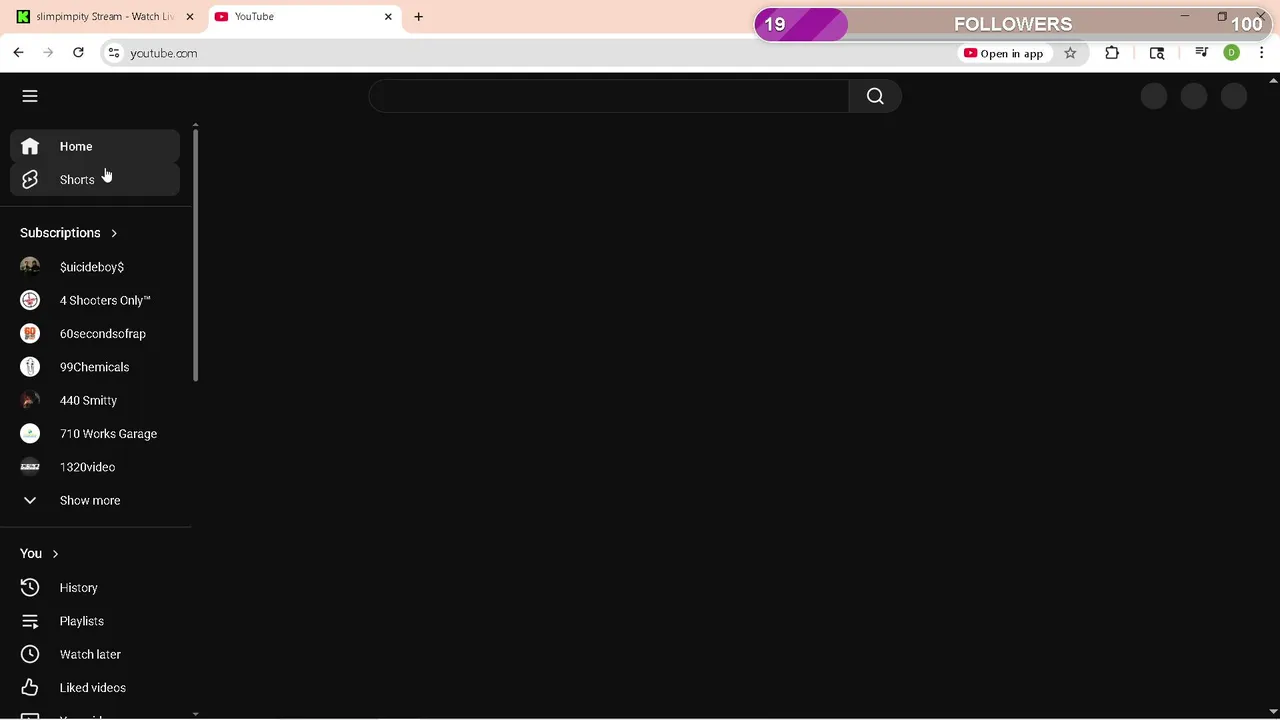
Task: Click the 440 Smitty channel avatar
Action: pos(30,400)
